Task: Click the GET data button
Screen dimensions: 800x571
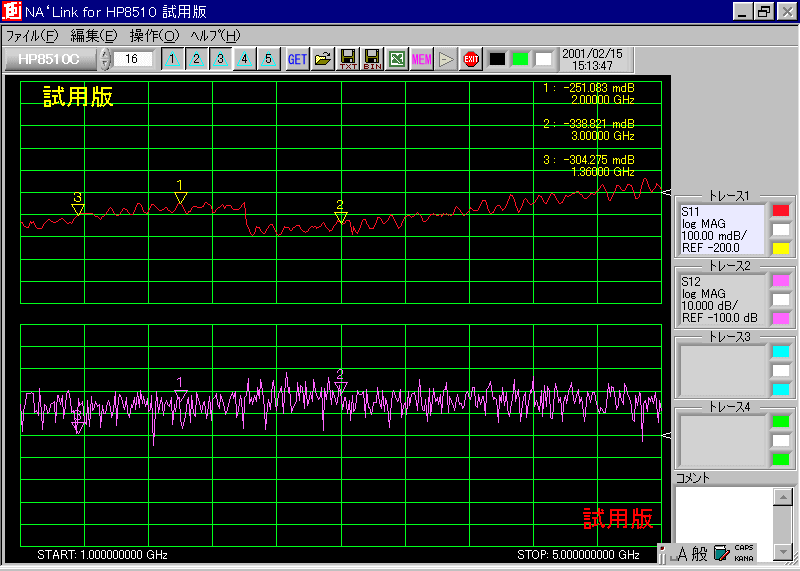Action: (x=297, y=59)
